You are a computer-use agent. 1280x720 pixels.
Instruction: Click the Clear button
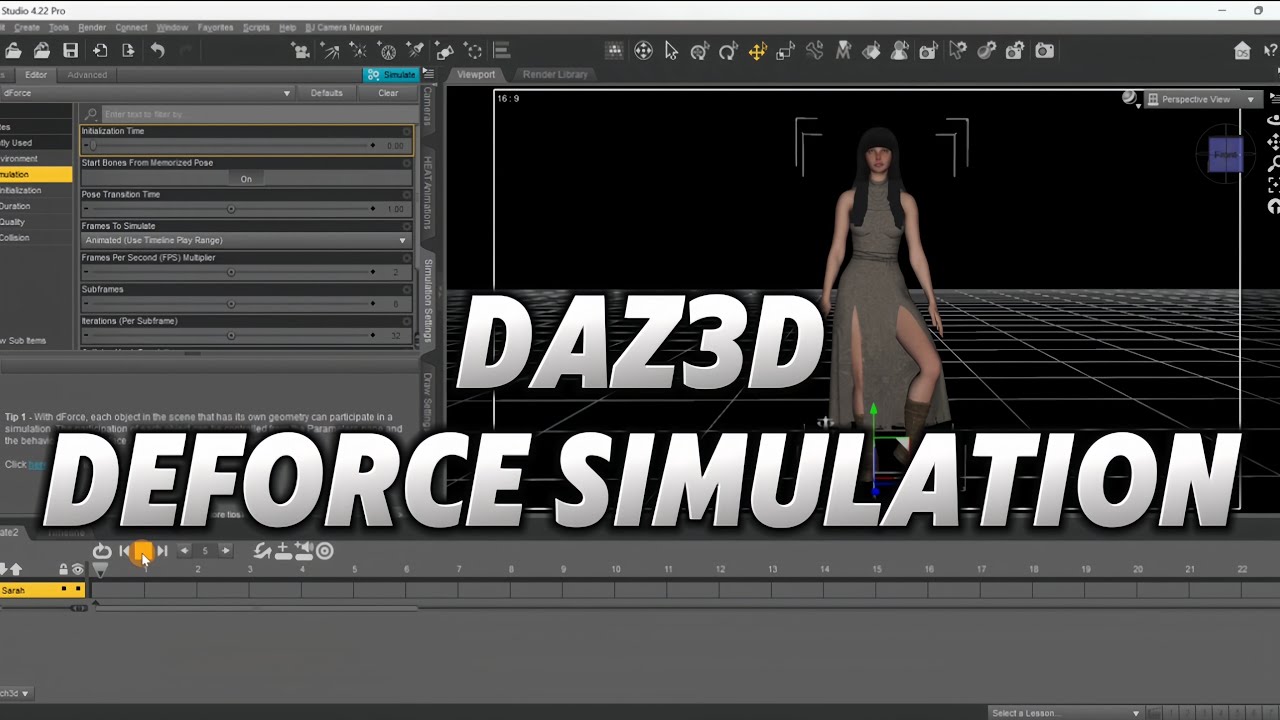pos(388,93)
